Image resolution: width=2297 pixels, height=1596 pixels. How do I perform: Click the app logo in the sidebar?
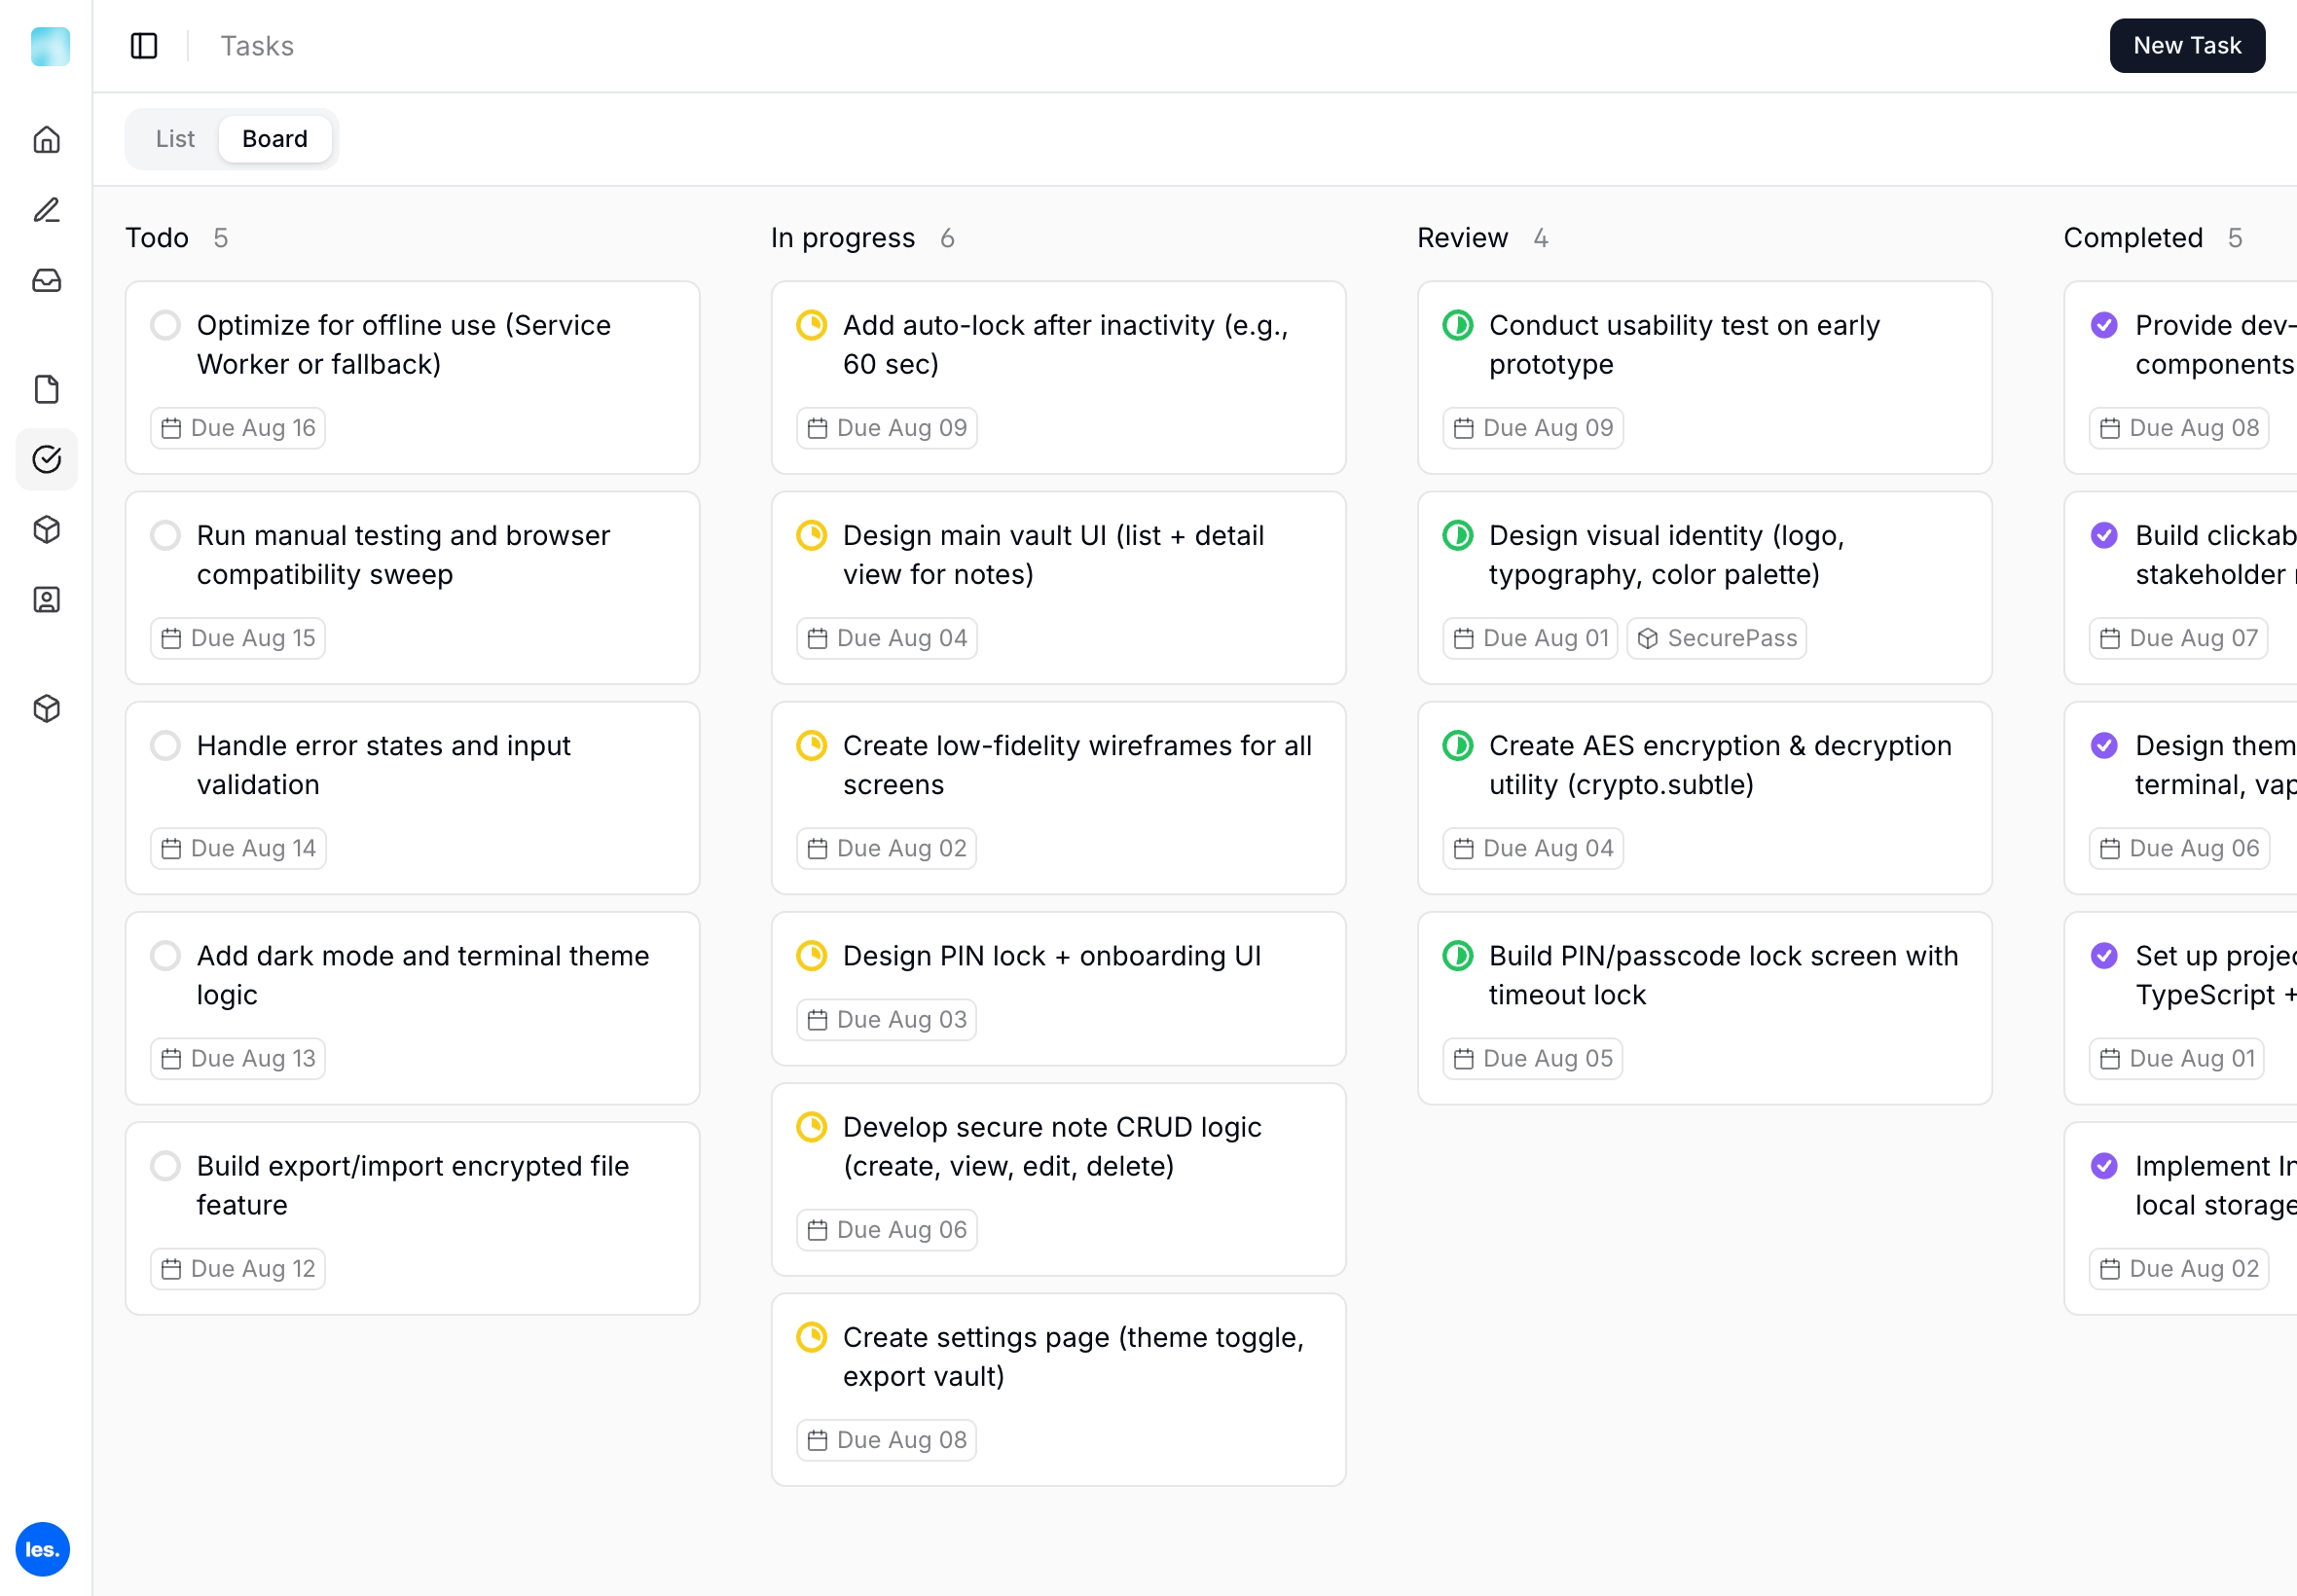50,46
